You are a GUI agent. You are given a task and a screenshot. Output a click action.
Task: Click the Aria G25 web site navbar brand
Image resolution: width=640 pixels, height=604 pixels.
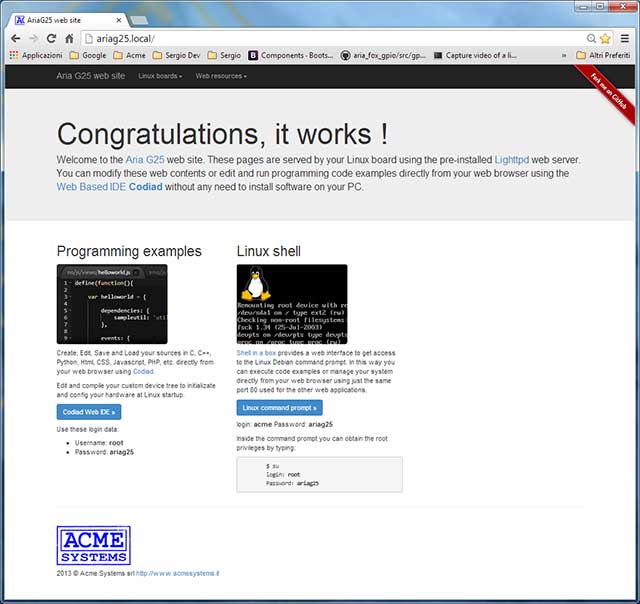(91, 76)
